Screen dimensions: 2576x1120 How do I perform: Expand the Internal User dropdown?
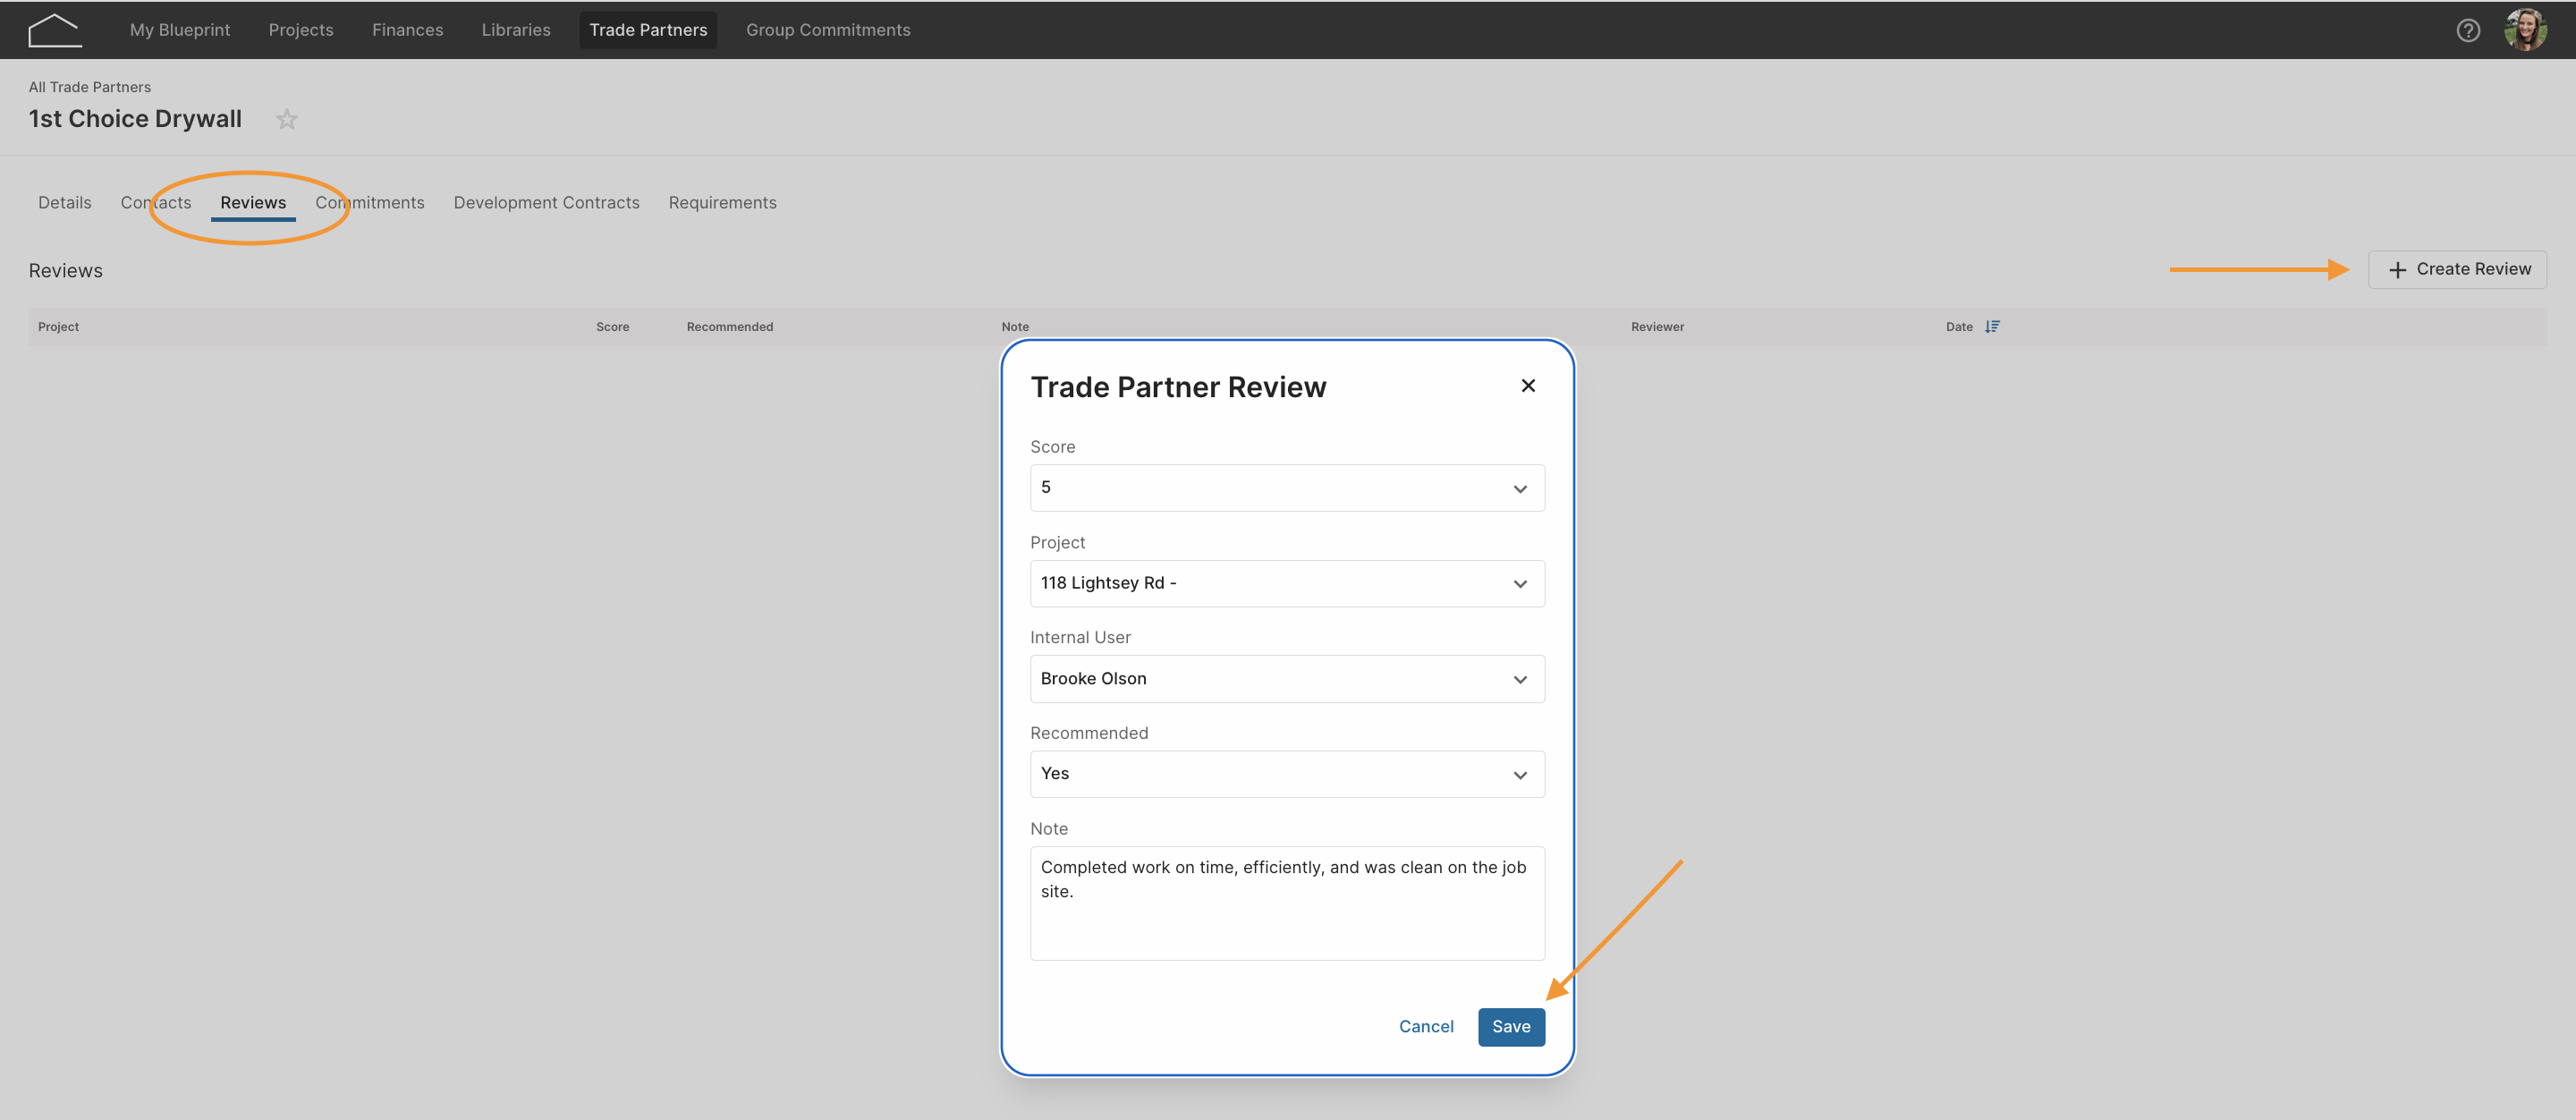point(1287,679)
